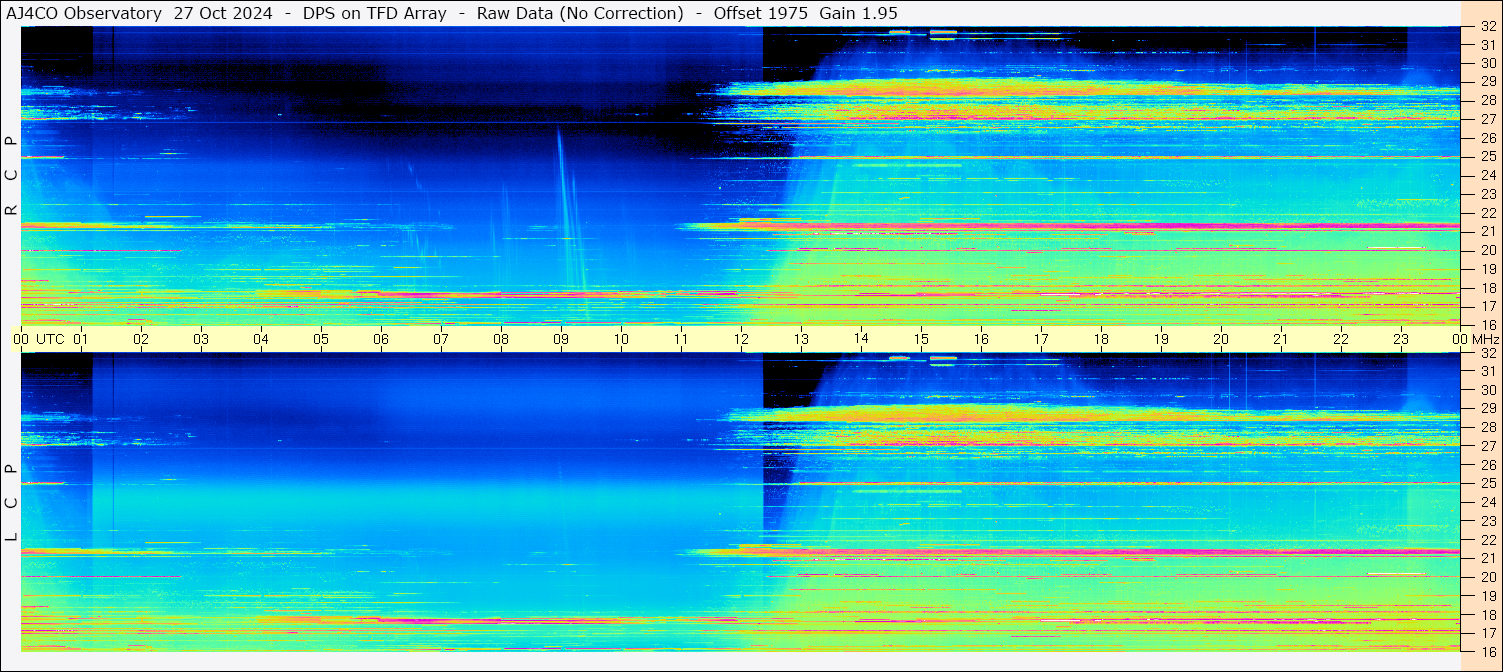Click 32 on the RCP frequency scale
The height and width of the screenshot is (672, 1503).
(1488, 27)
